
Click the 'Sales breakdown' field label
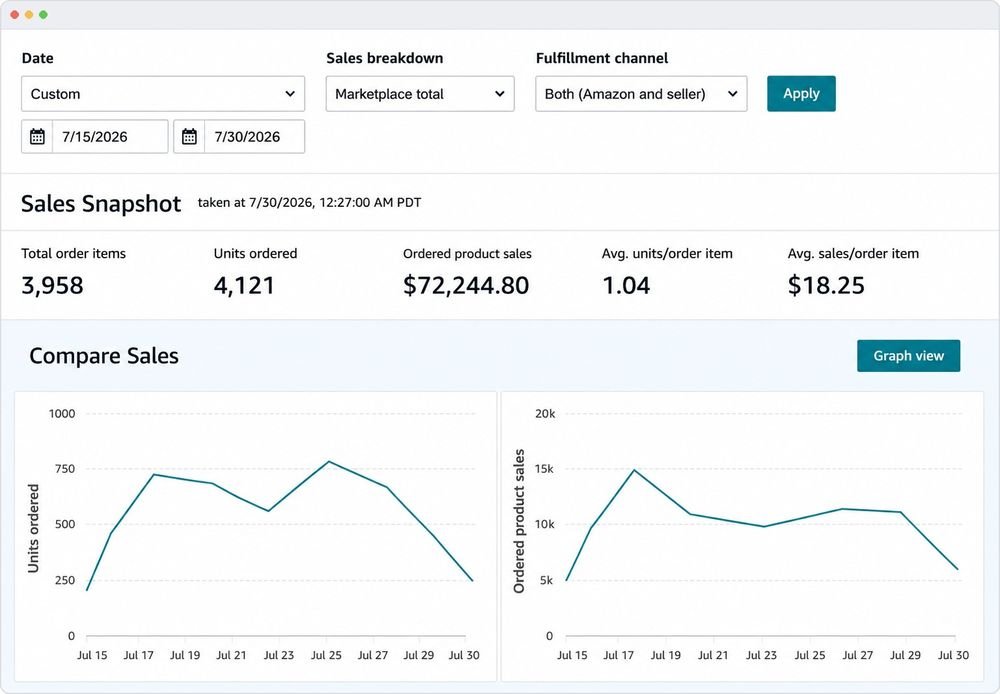(385, 58)
